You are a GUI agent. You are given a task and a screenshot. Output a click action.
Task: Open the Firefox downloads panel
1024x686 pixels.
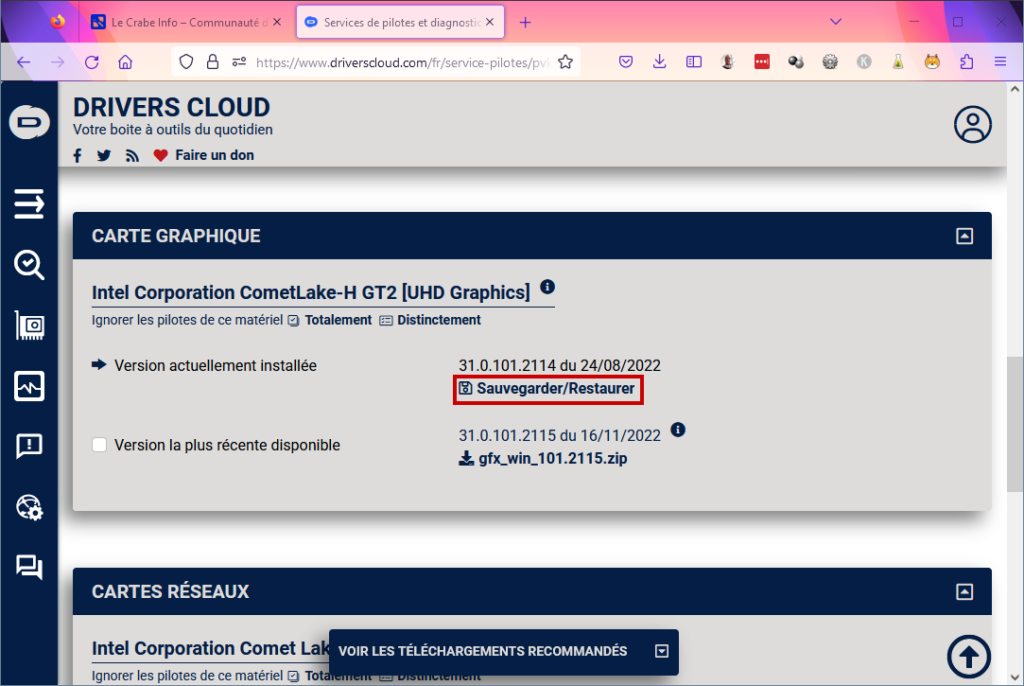point(660,62)
